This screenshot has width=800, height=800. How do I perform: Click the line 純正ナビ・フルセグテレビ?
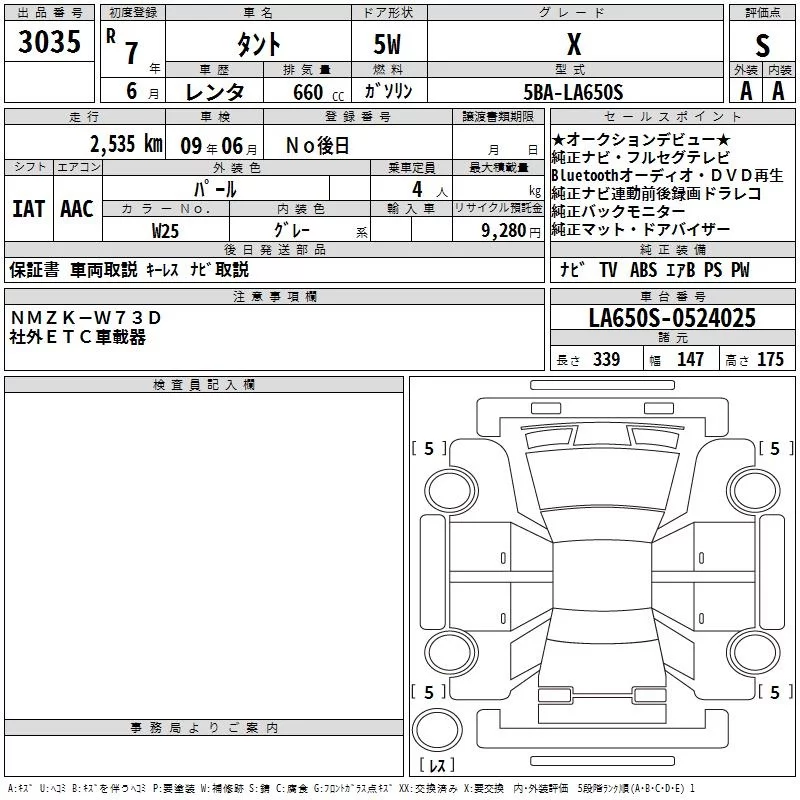pyautogui.click(x=641, y=157)
